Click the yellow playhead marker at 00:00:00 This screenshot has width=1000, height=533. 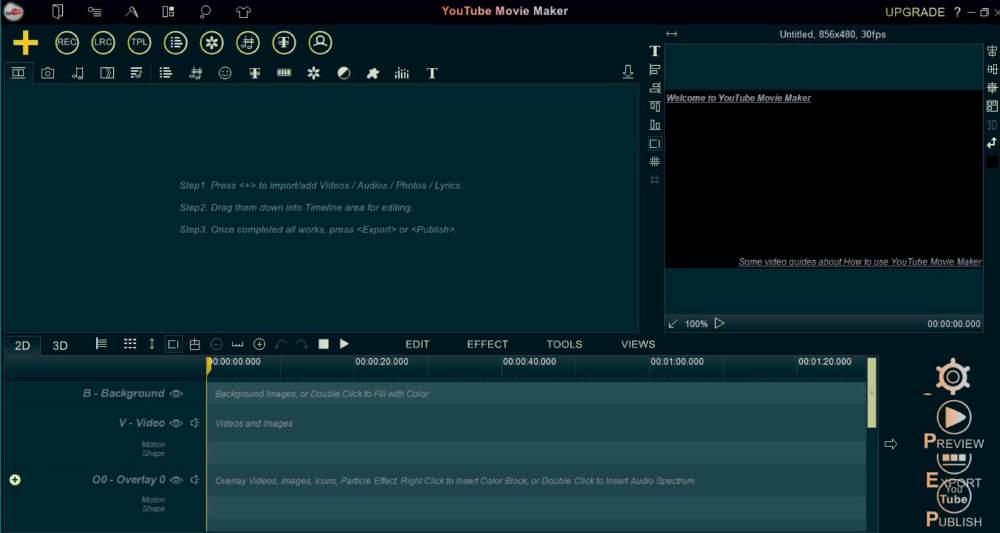209,365
